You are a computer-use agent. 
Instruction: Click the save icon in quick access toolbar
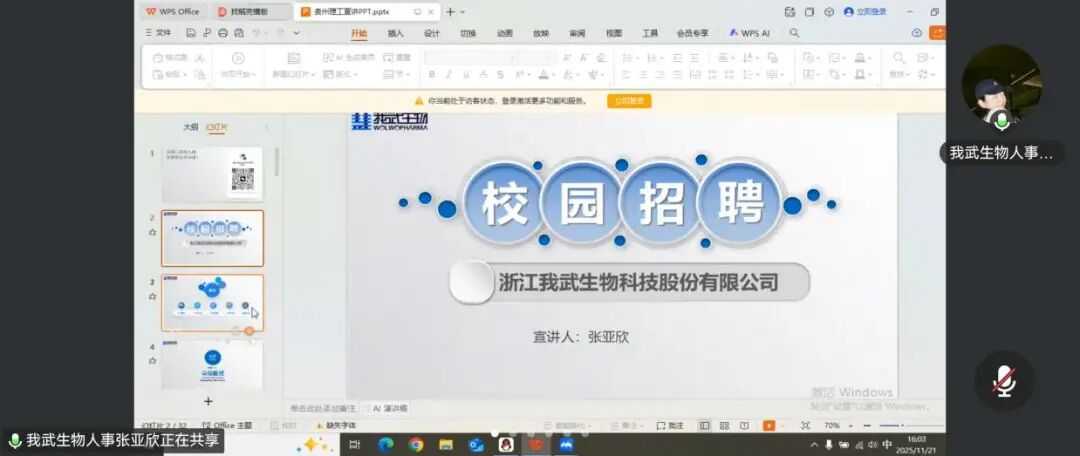[x=193, y=33]
